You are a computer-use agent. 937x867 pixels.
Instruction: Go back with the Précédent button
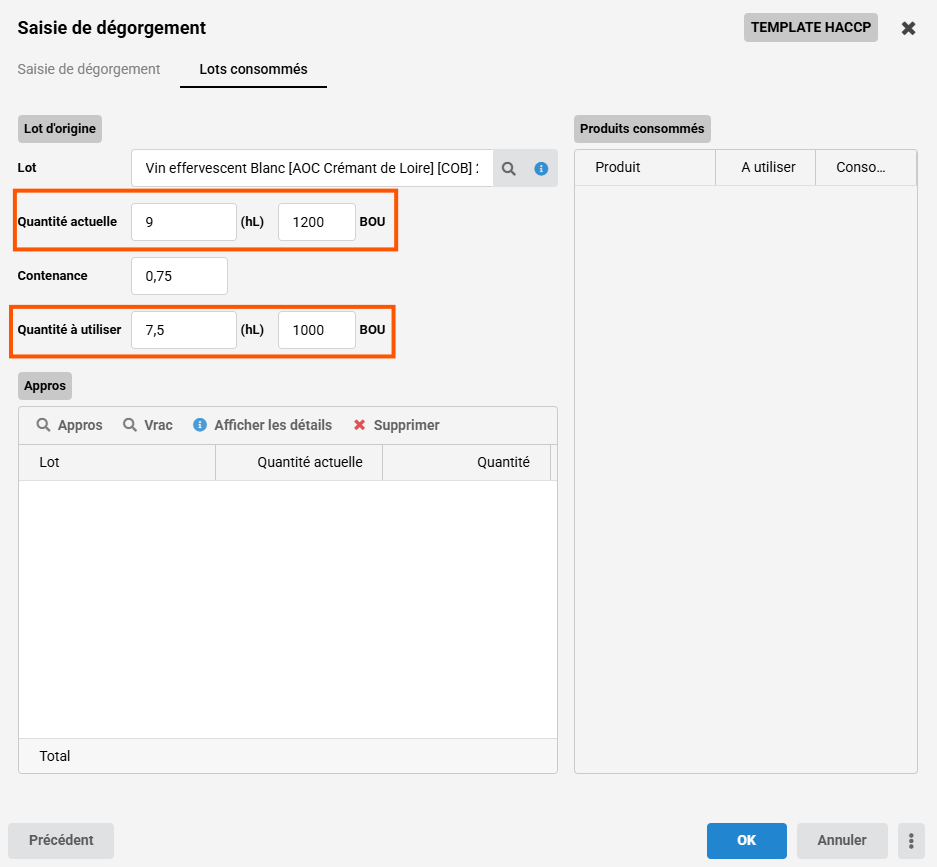[61, 841]
